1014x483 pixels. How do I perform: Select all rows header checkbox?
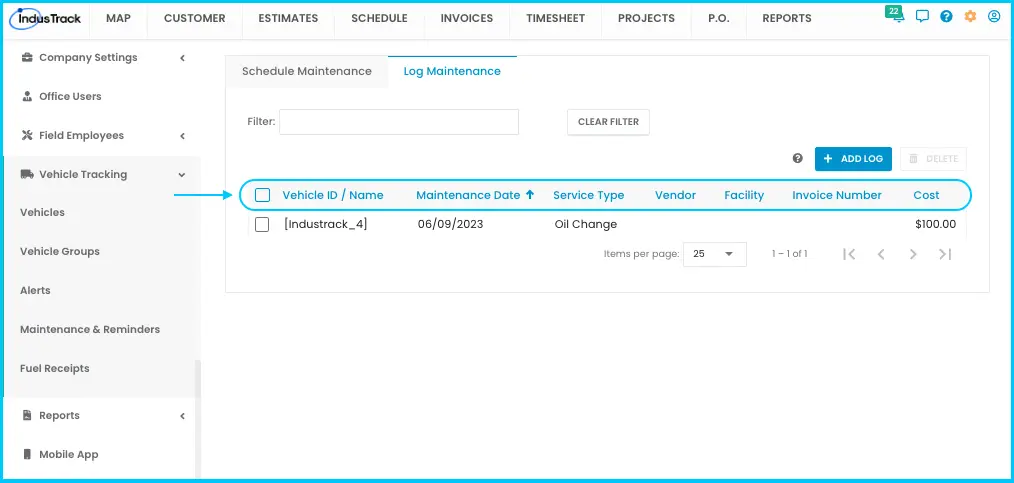click(x=263, y=195)
